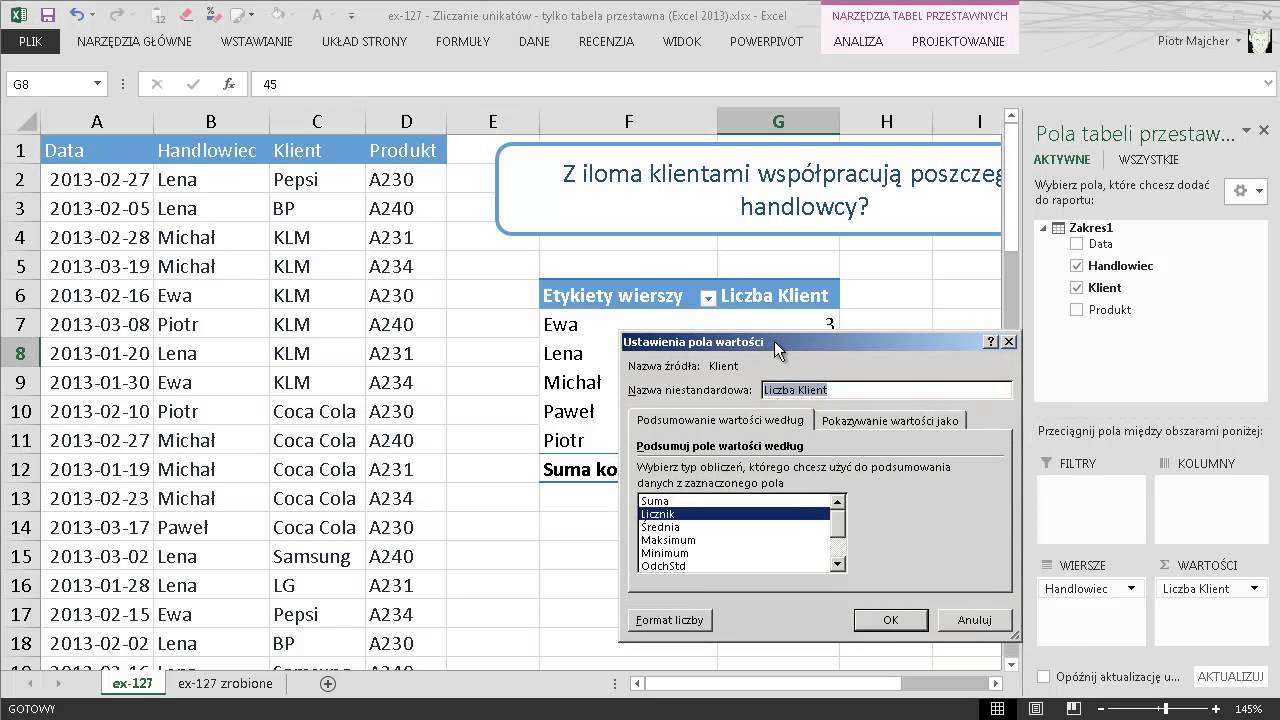Click the pink eraser clear icon
The height and width of the screenshot is (720, 1280).
186,15
